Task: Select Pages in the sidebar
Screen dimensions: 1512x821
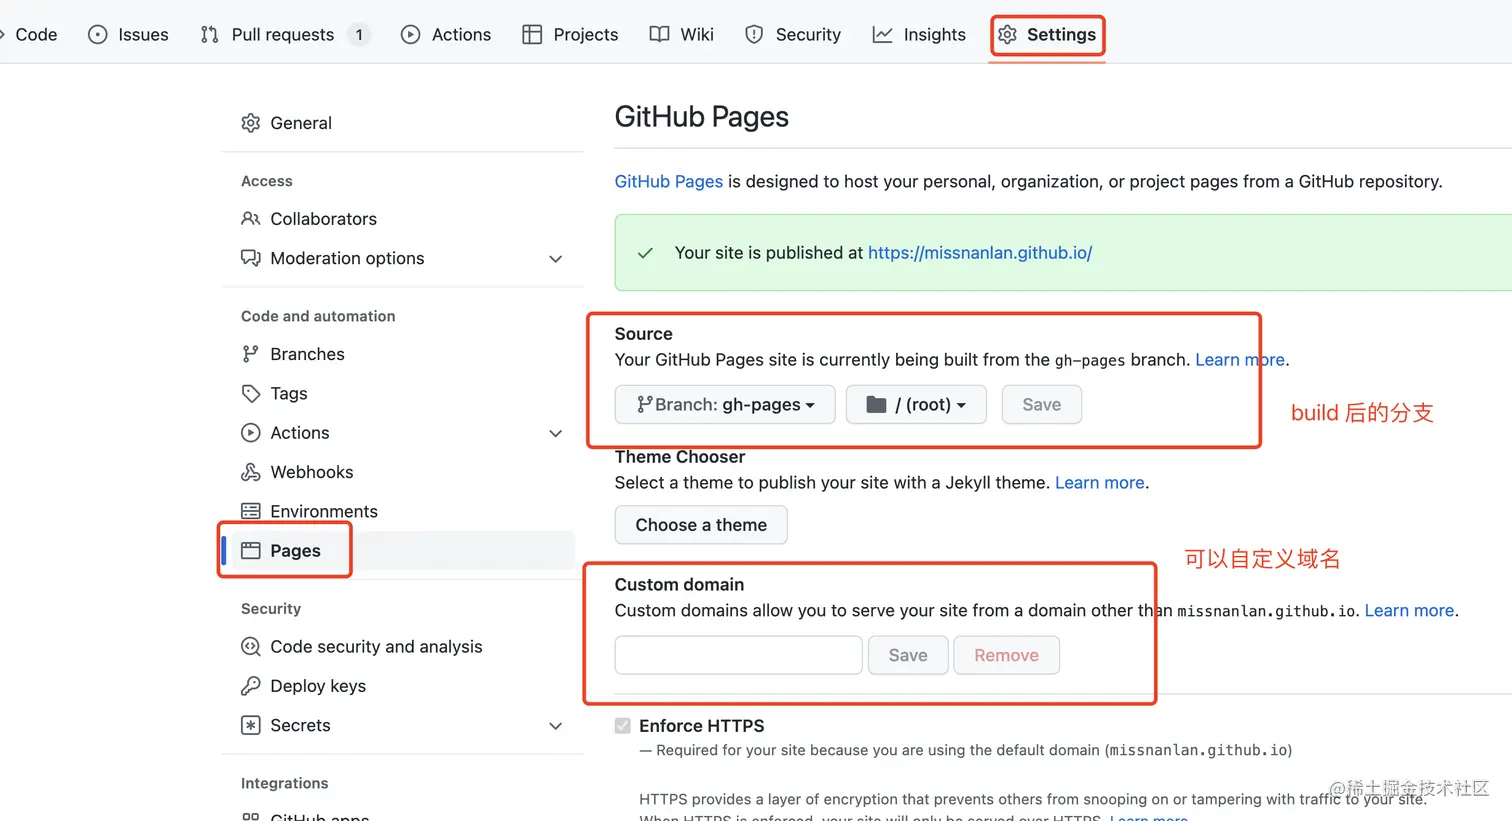Action: 295,551
